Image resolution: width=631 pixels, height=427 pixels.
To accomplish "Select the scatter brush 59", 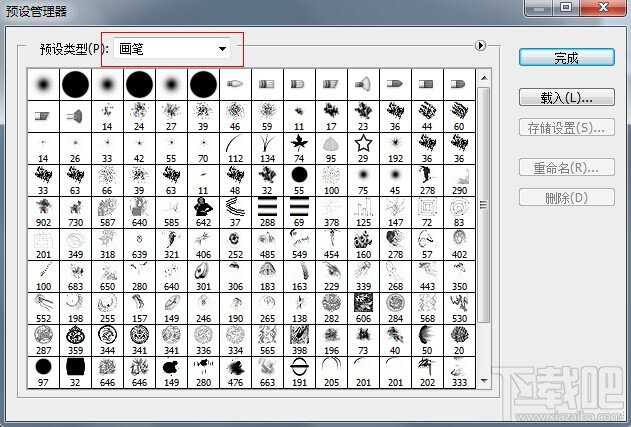I will pyautogui.click(x=267, y=116).
